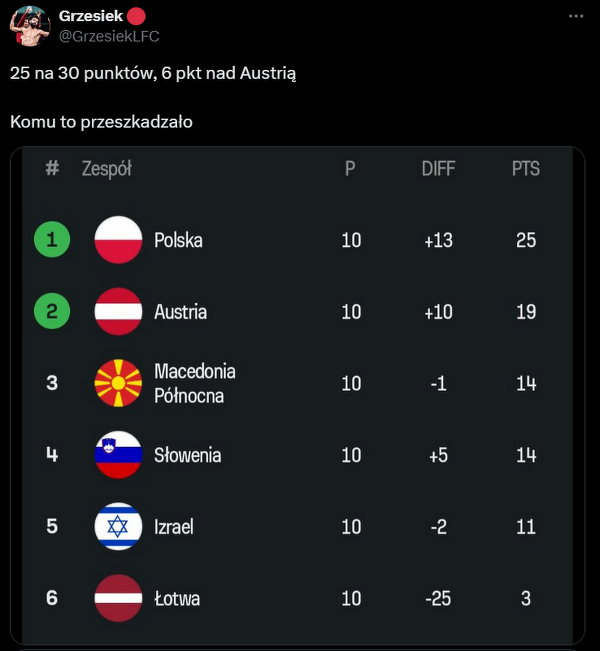
Task: Open the @GrzesiekLFC handle link
Action: coord(109,36)
